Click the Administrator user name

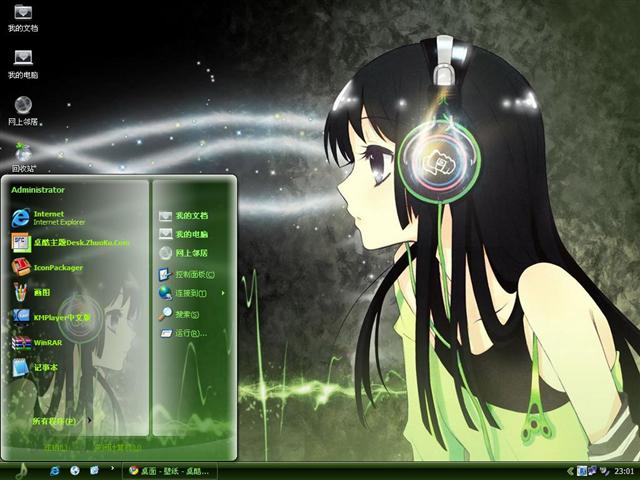[x=38, y=190]
